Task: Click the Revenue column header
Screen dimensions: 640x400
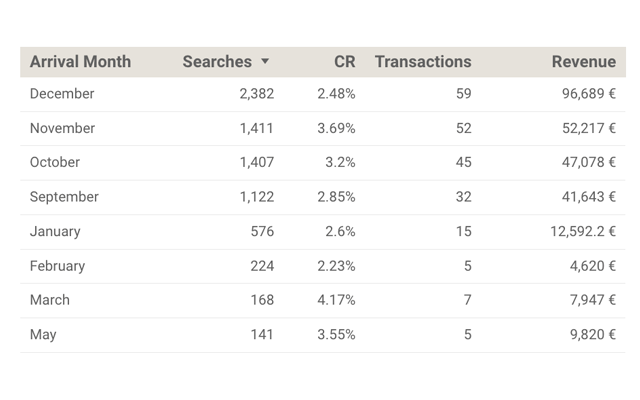Action: coord(583,62)
